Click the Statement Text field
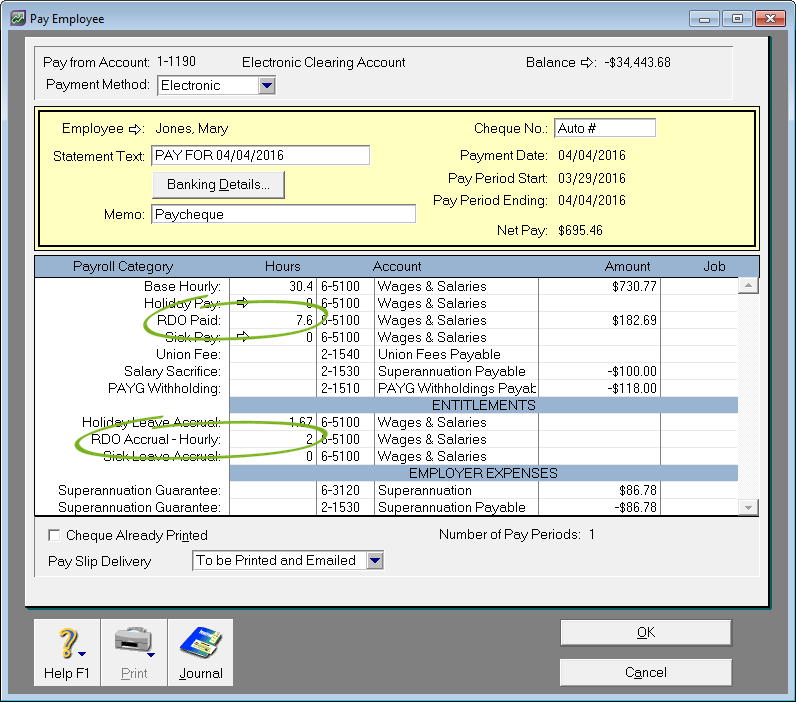The image size is (796, 702). click(x=260, y=156)
